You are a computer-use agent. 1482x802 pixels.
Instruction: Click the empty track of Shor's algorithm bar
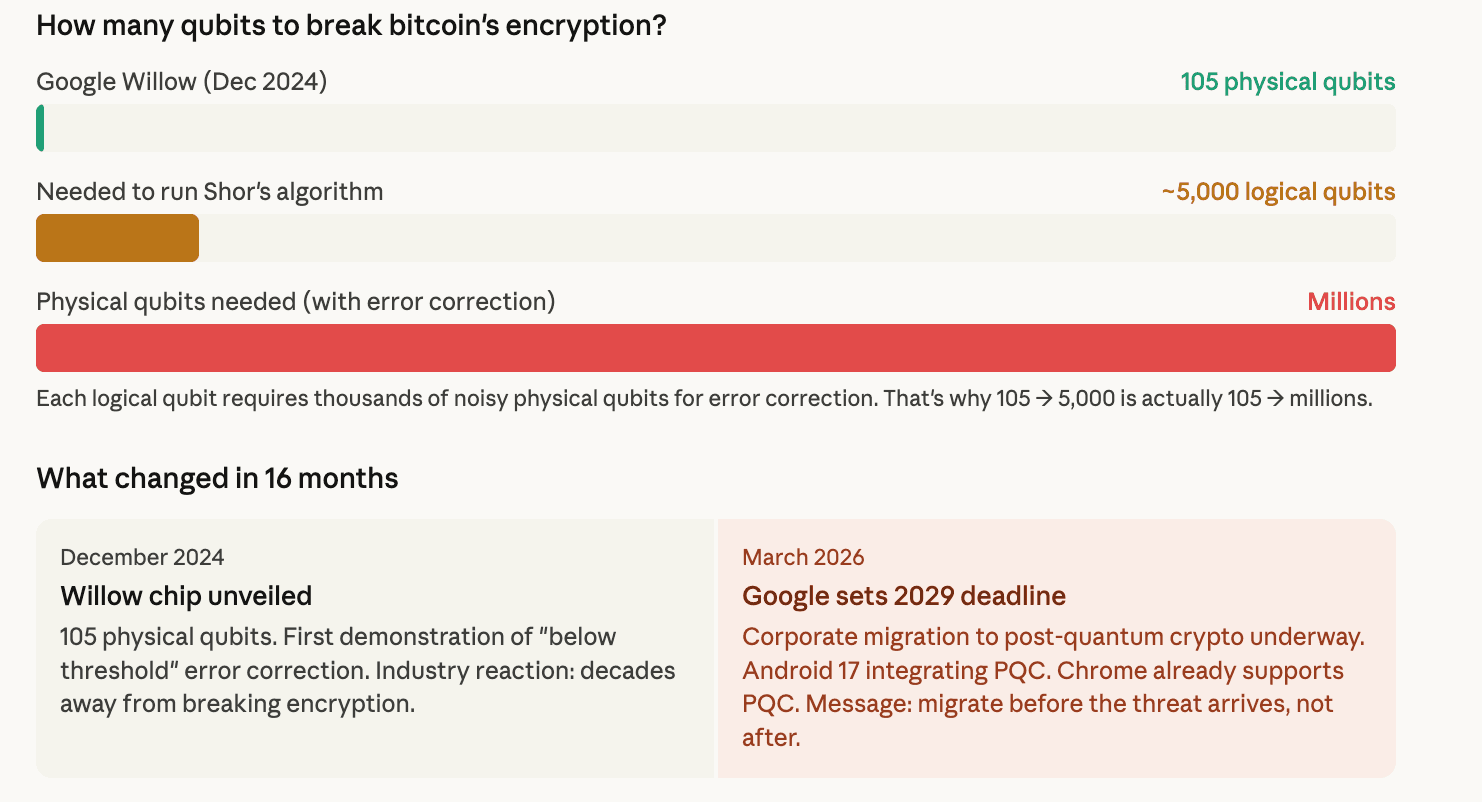[795, 238]
